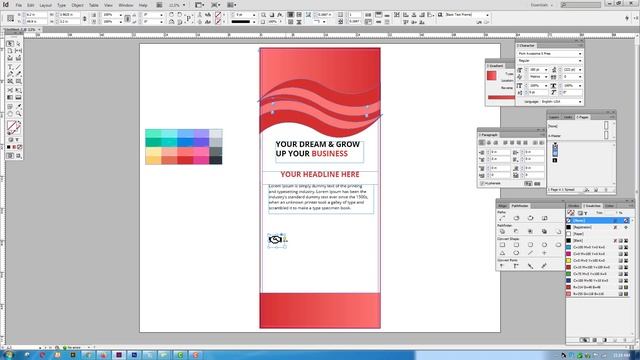Image resolution: width=640 pixels, height=360 pixels.
Task: Click the reference point locator in control bar
Action: [11, 18]
